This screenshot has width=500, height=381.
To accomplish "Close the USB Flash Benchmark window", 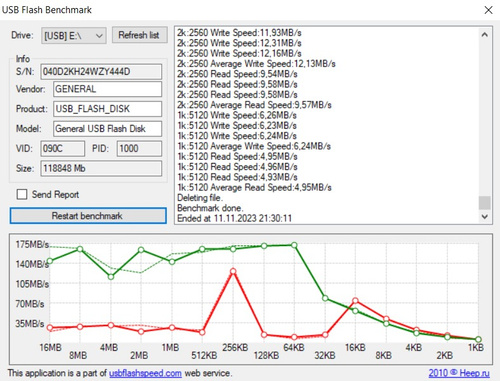I will click(x=488, y=10).
